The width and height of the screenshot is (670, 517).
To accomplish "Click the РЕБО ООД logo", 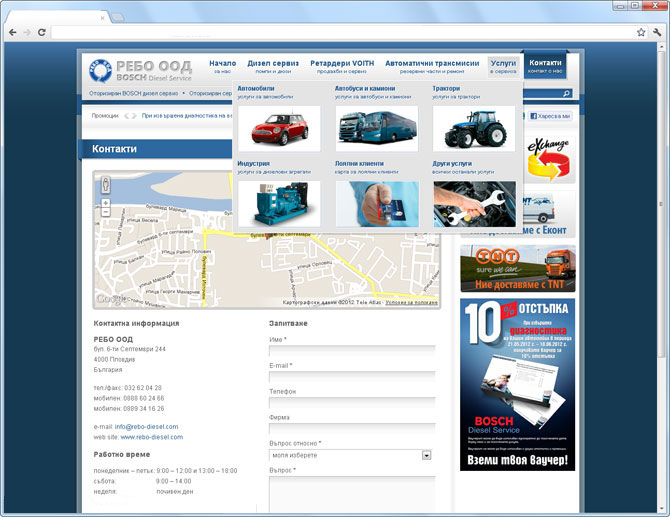I will 140,70.
